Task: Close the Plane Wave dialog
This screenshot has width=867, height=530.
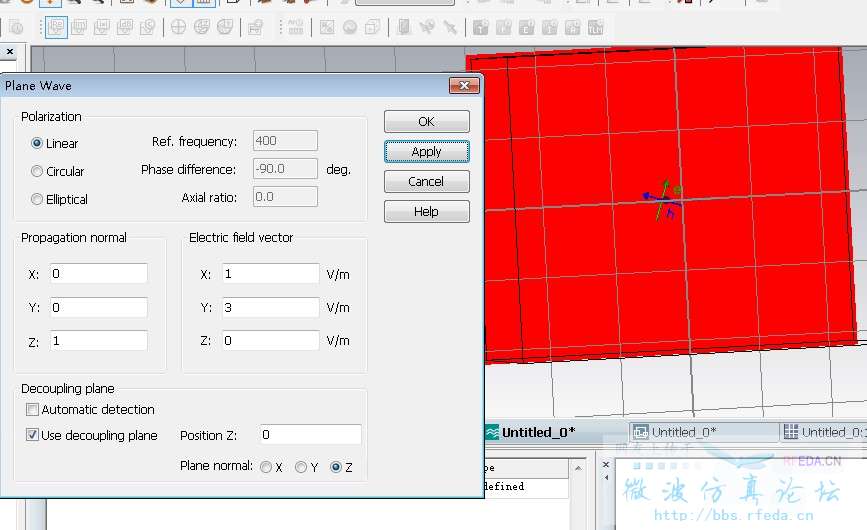Action: click(x=464, y=86)
